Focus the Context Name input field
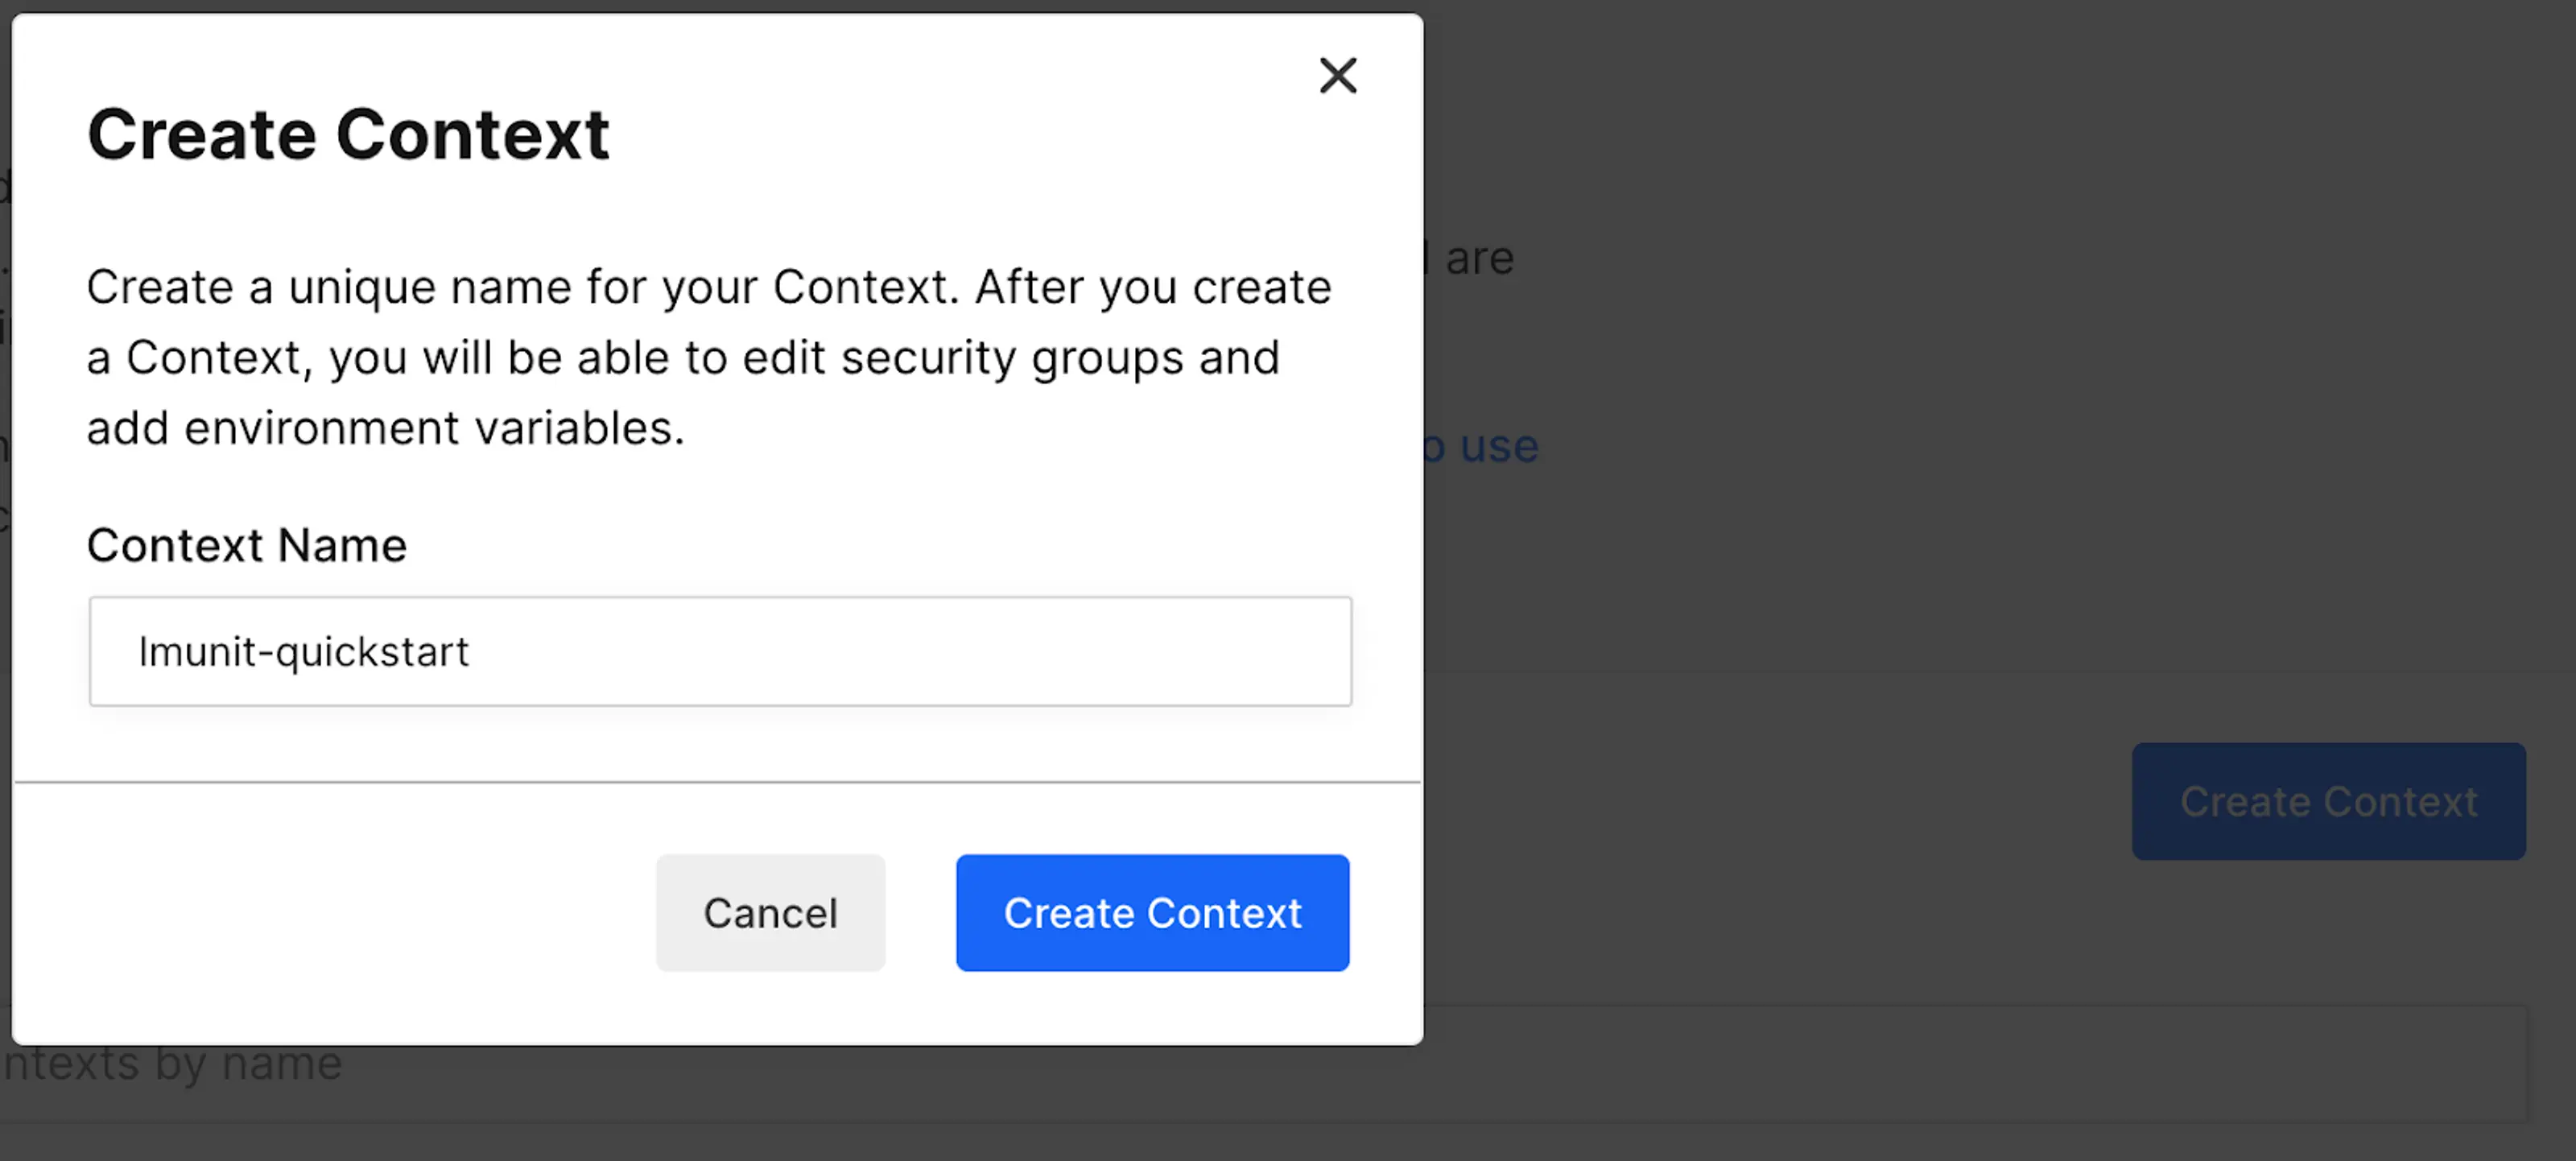Image resolution: width=2576 pixels, height=1161 pixels. (720, 651)
